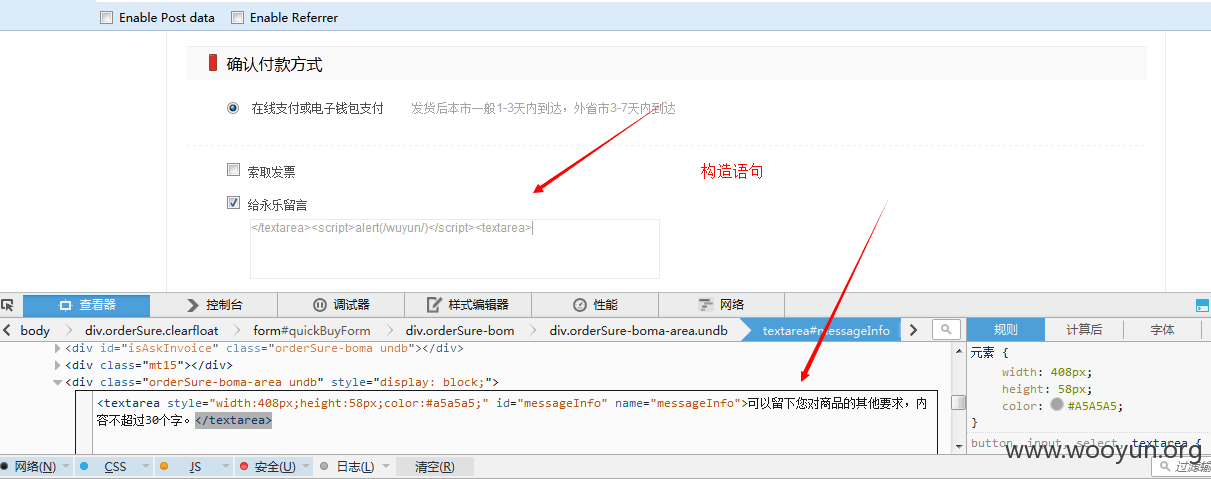Image resolution: width=1211 pixels, height=479 pixels.
Task: Select 在线支付或电子钱包支付 radio button
Action: click(233, 108)
